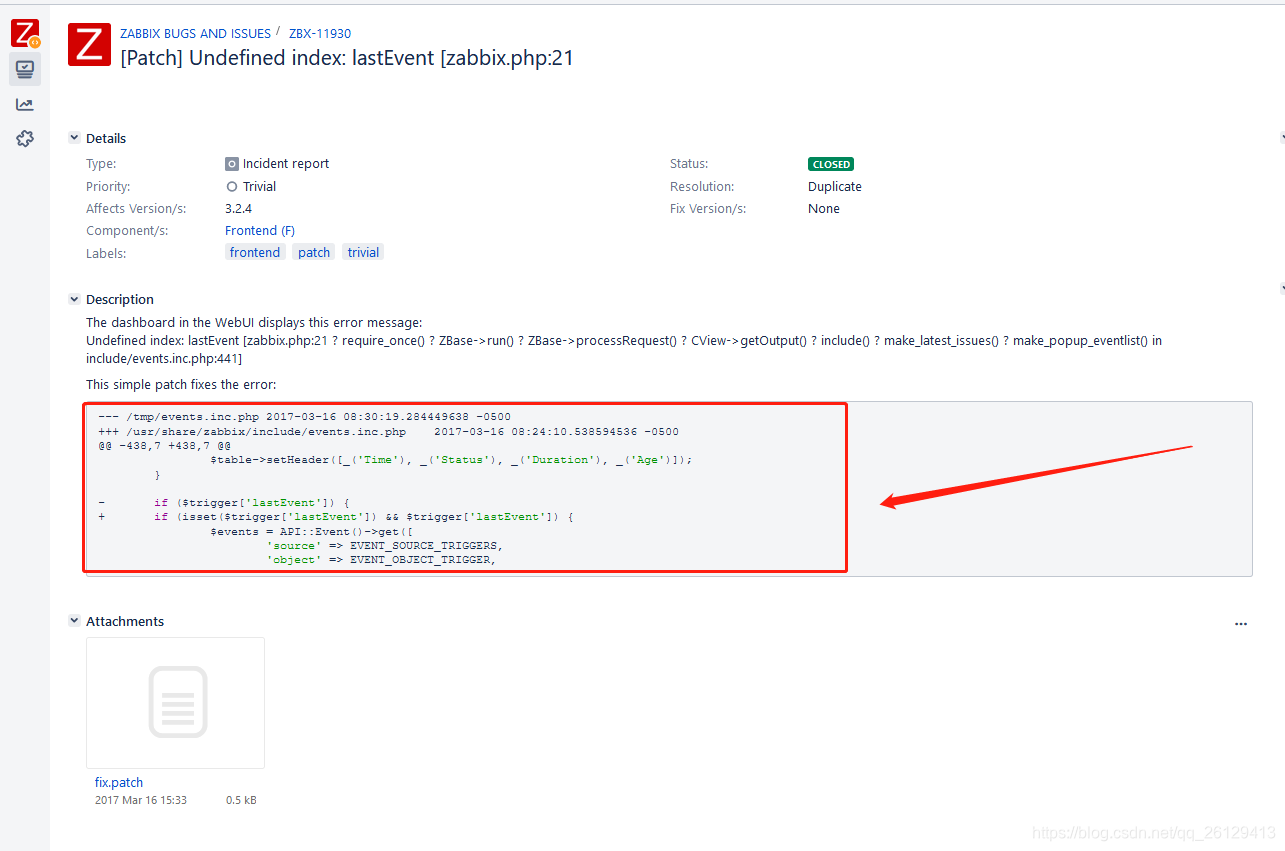Click the added isset($trigger['lastEvent']) line

tap(335, 517)
